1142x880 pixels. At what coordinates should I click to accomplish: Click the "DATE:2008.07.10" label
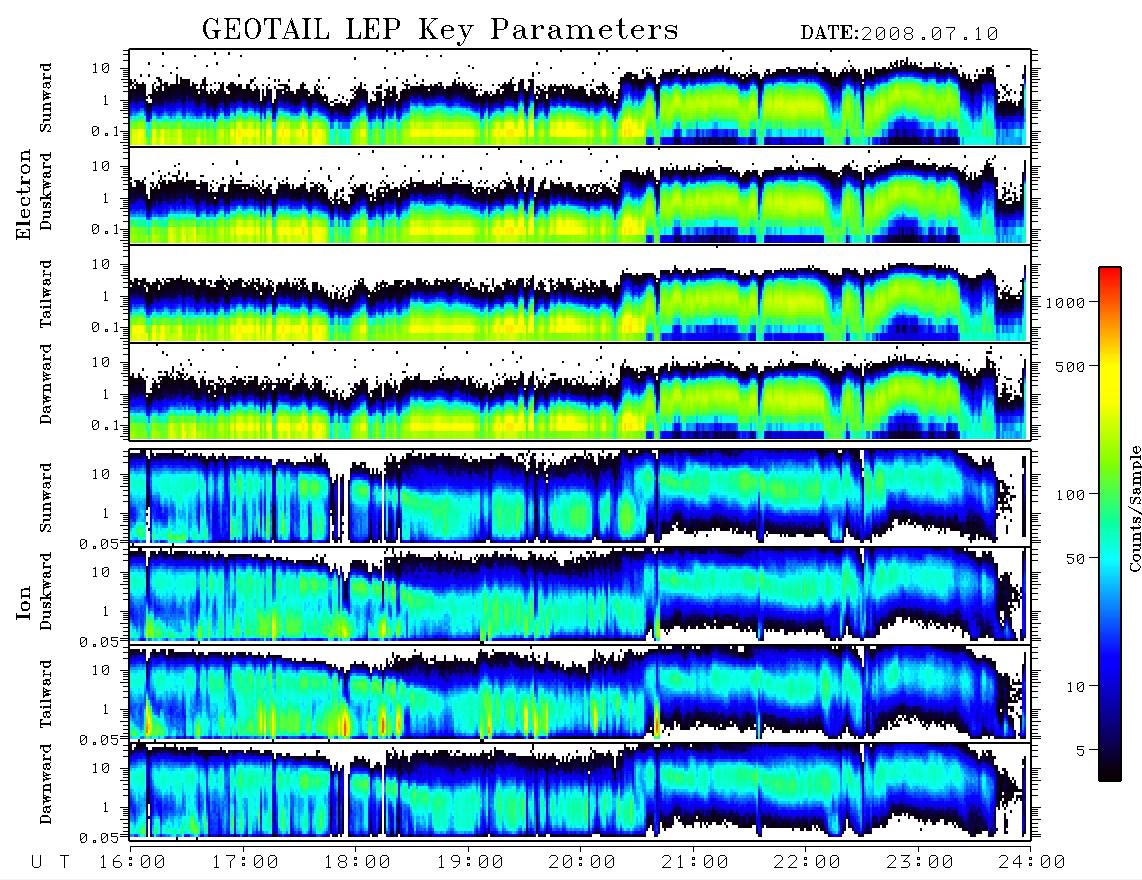click(x=899, y=34)
